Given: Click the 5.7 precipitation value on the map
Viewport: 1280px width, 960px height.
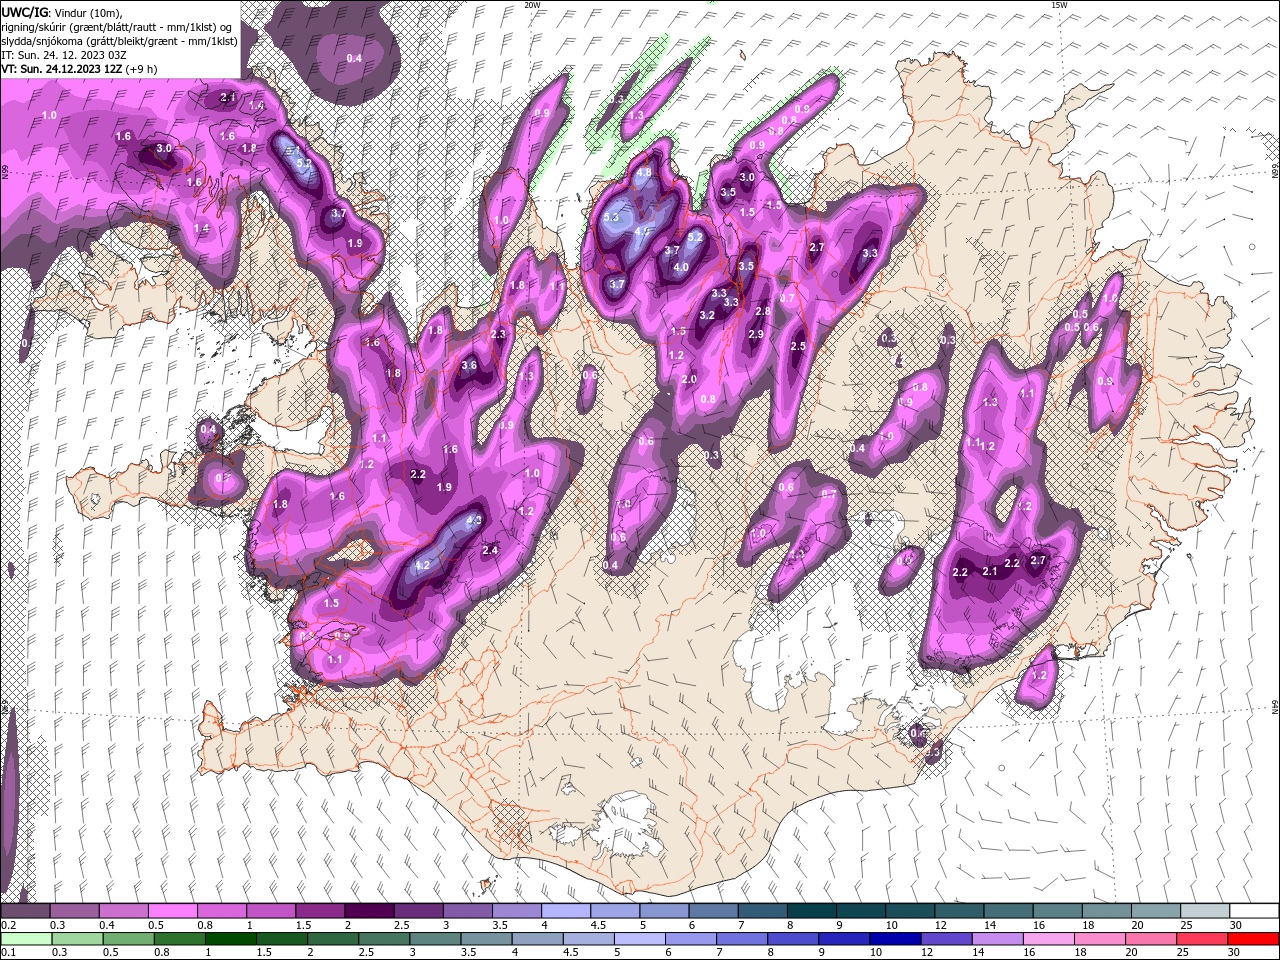Looking at the screenshot, I should 305,162.
